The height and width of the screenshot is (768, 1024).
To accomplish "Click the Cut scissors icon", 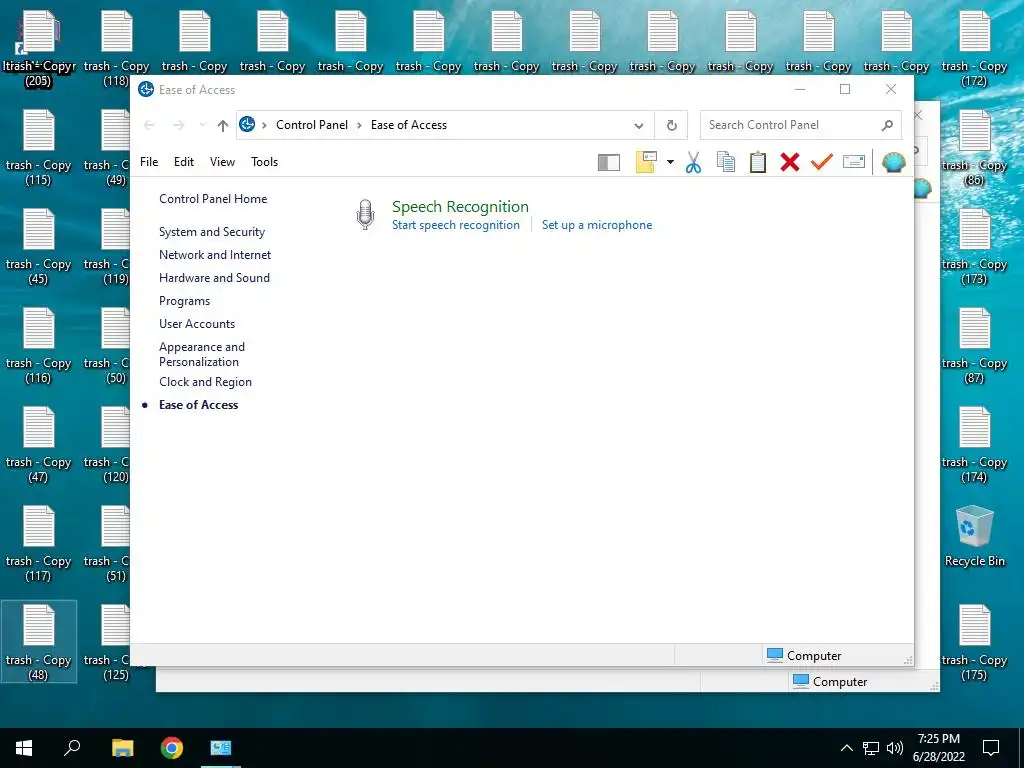I will coord(694,163).
